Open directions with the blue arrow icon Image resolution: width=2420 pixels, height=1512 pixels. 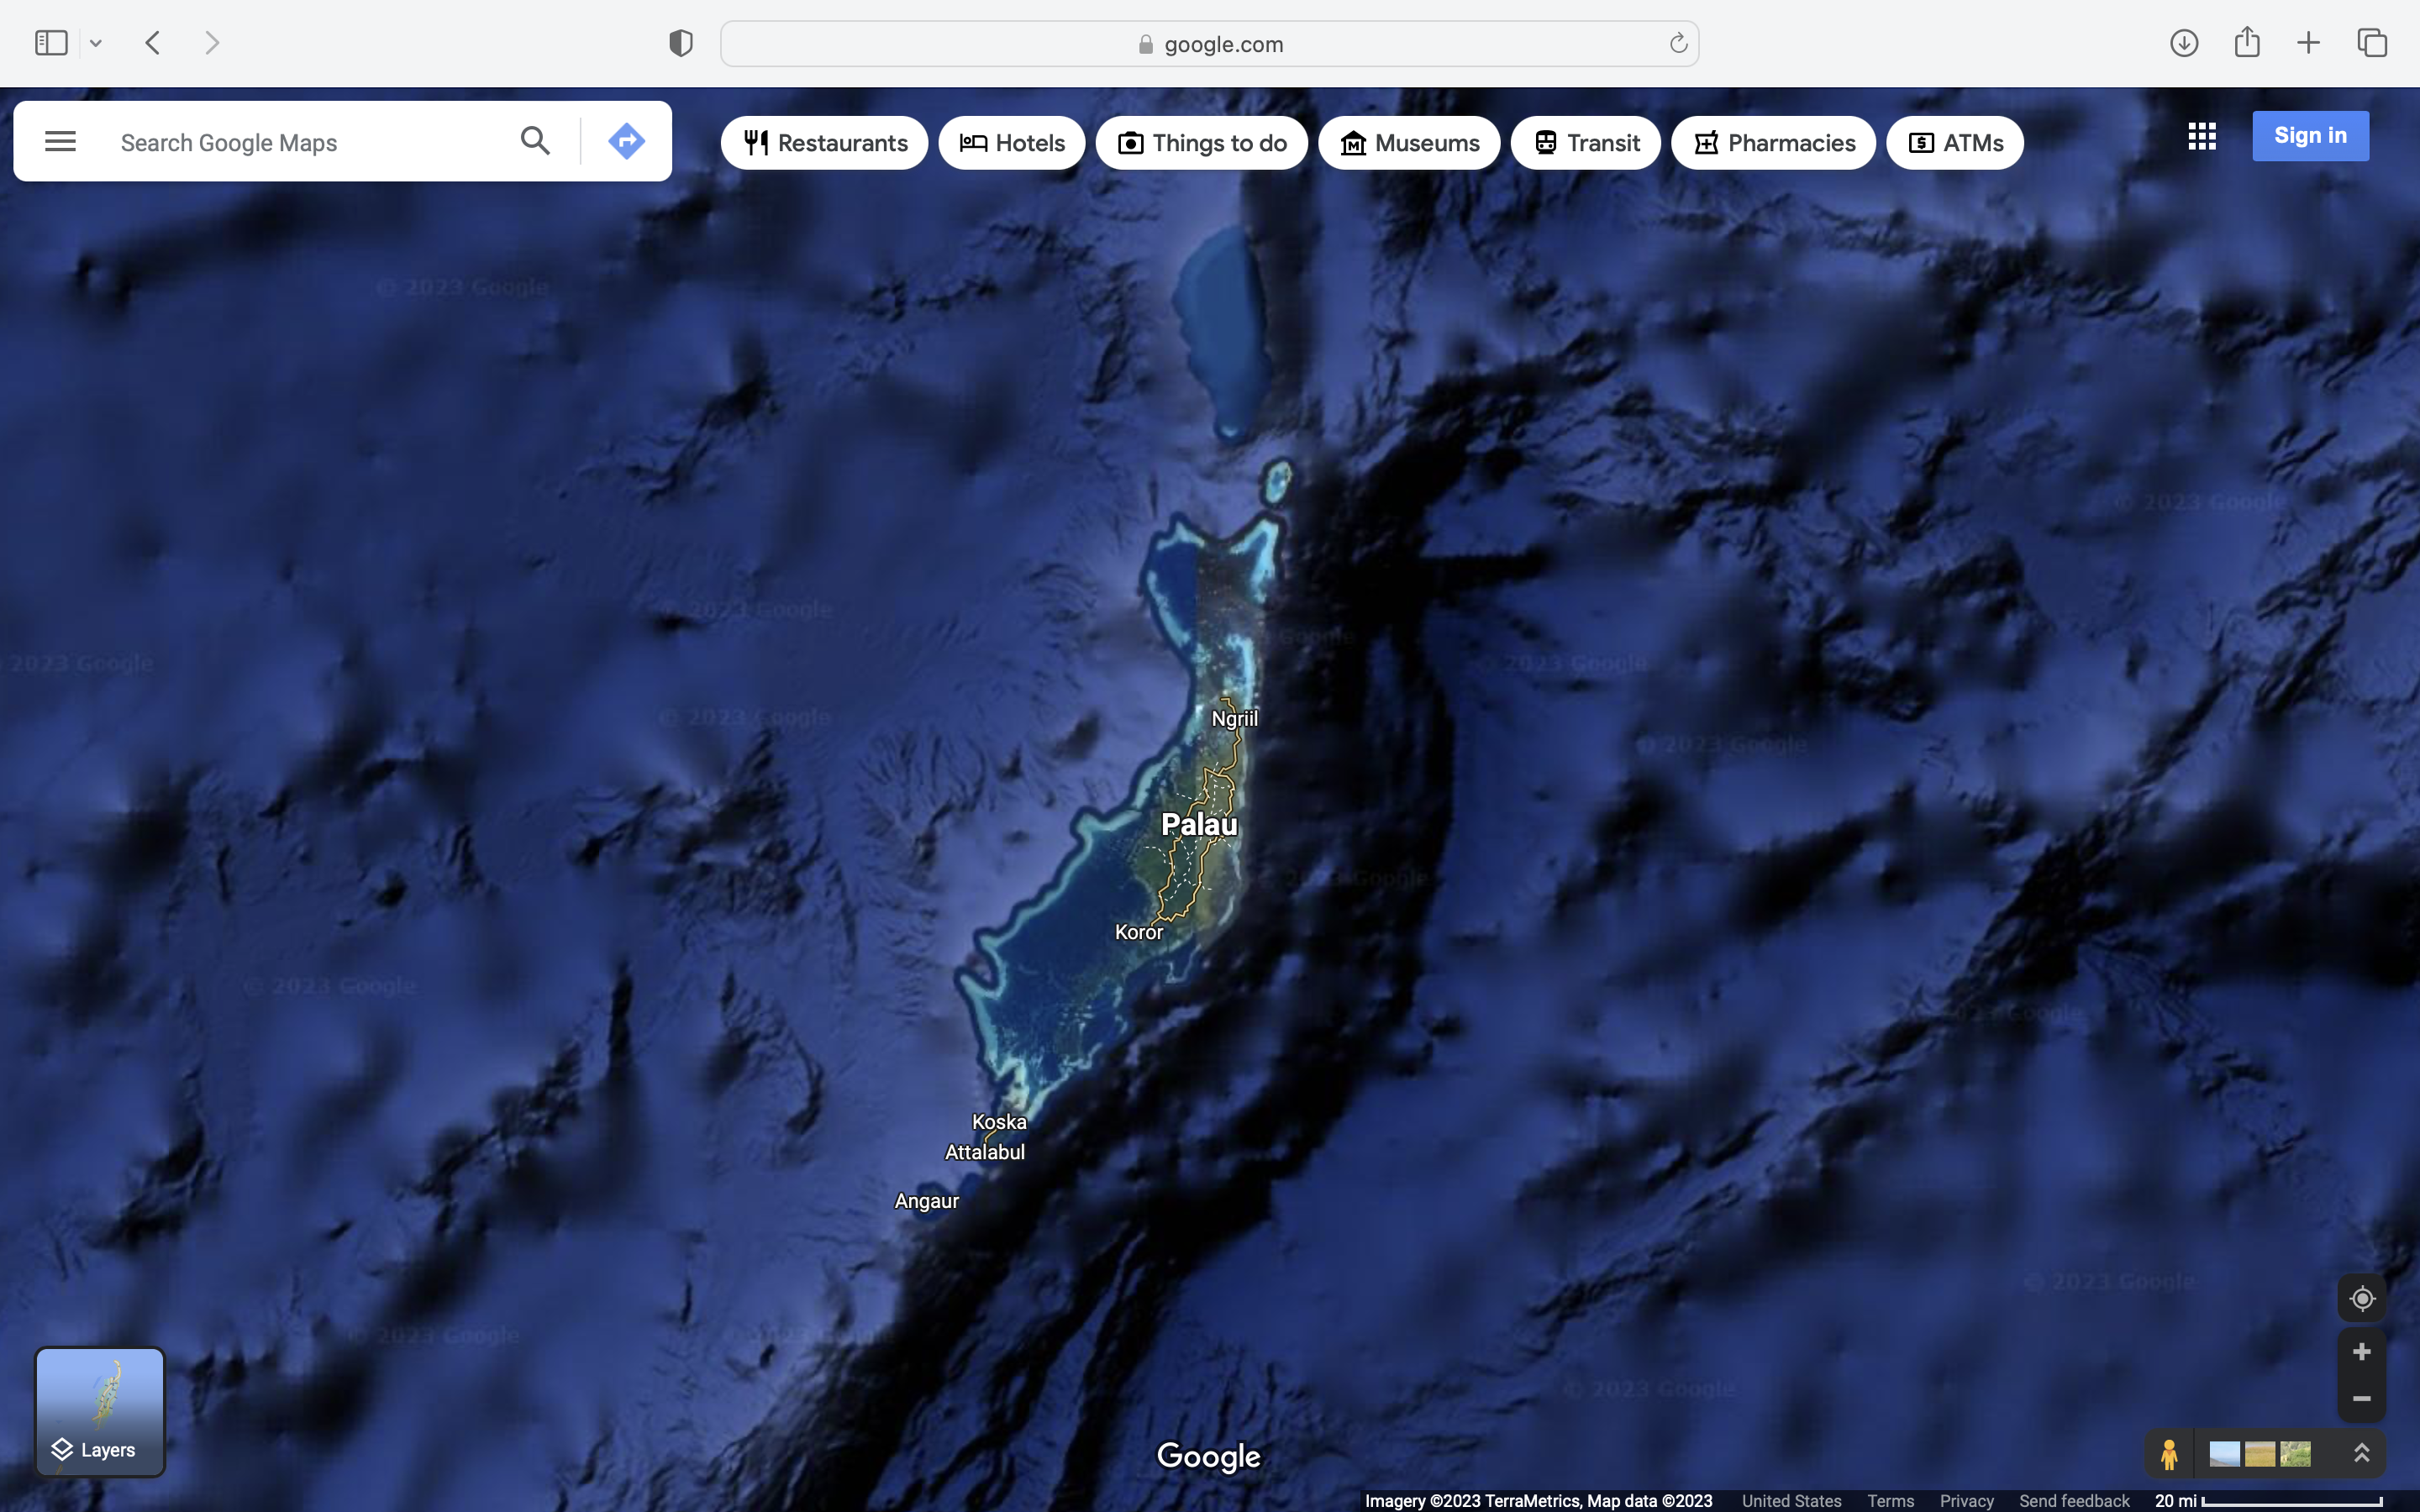coord(626,141)
